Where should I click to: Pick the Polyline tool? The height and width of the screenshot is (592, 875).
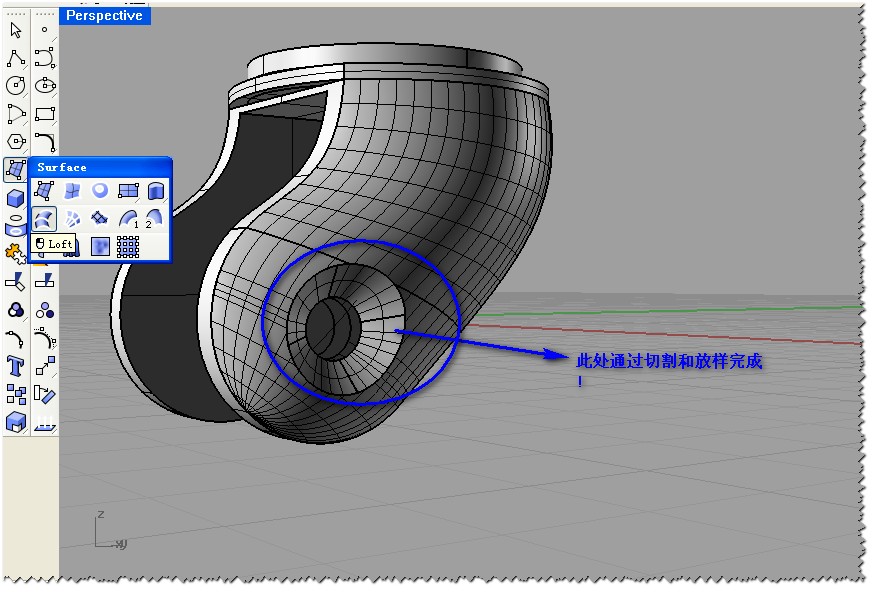coord(16,57)
